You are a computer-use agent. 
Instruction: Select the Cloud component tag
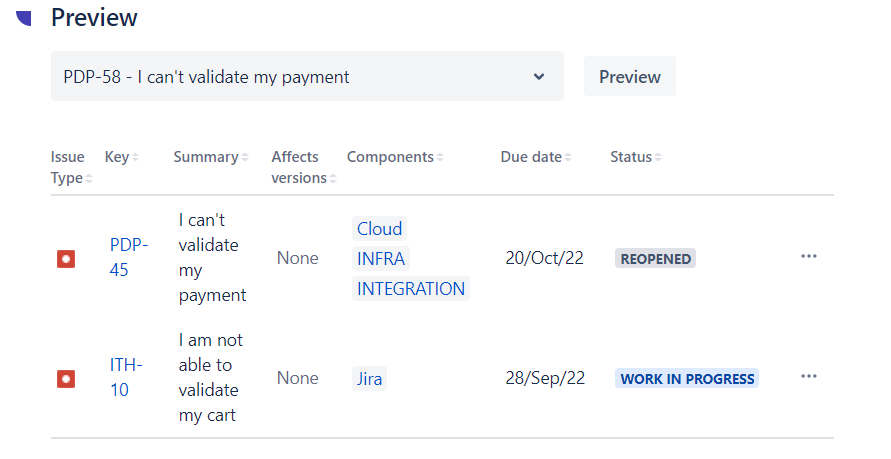coord(379,229)
